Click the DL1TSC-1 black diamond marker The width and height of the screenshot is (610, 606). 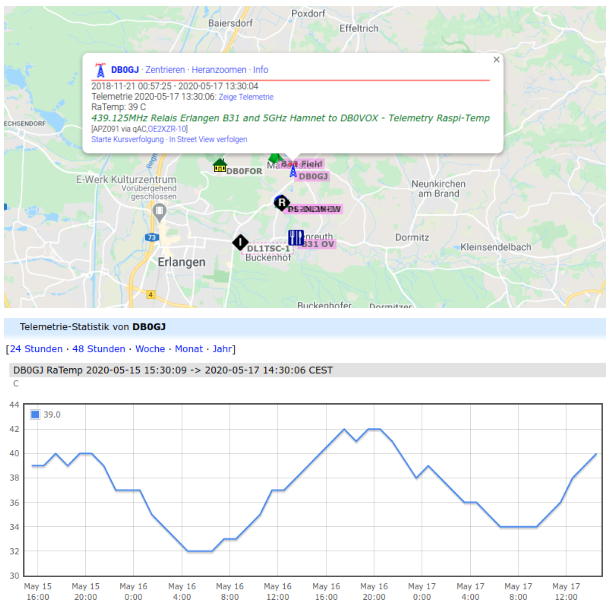pos(239,242)
